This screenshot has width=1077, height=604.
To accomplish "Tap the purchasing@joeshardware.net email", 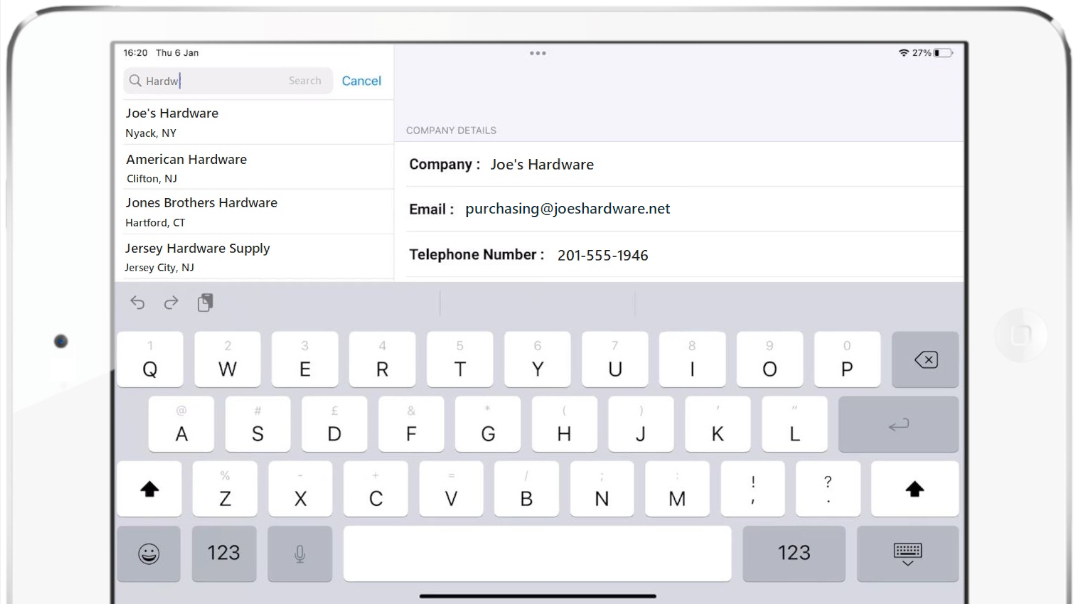I will click(x=567, y=209).
